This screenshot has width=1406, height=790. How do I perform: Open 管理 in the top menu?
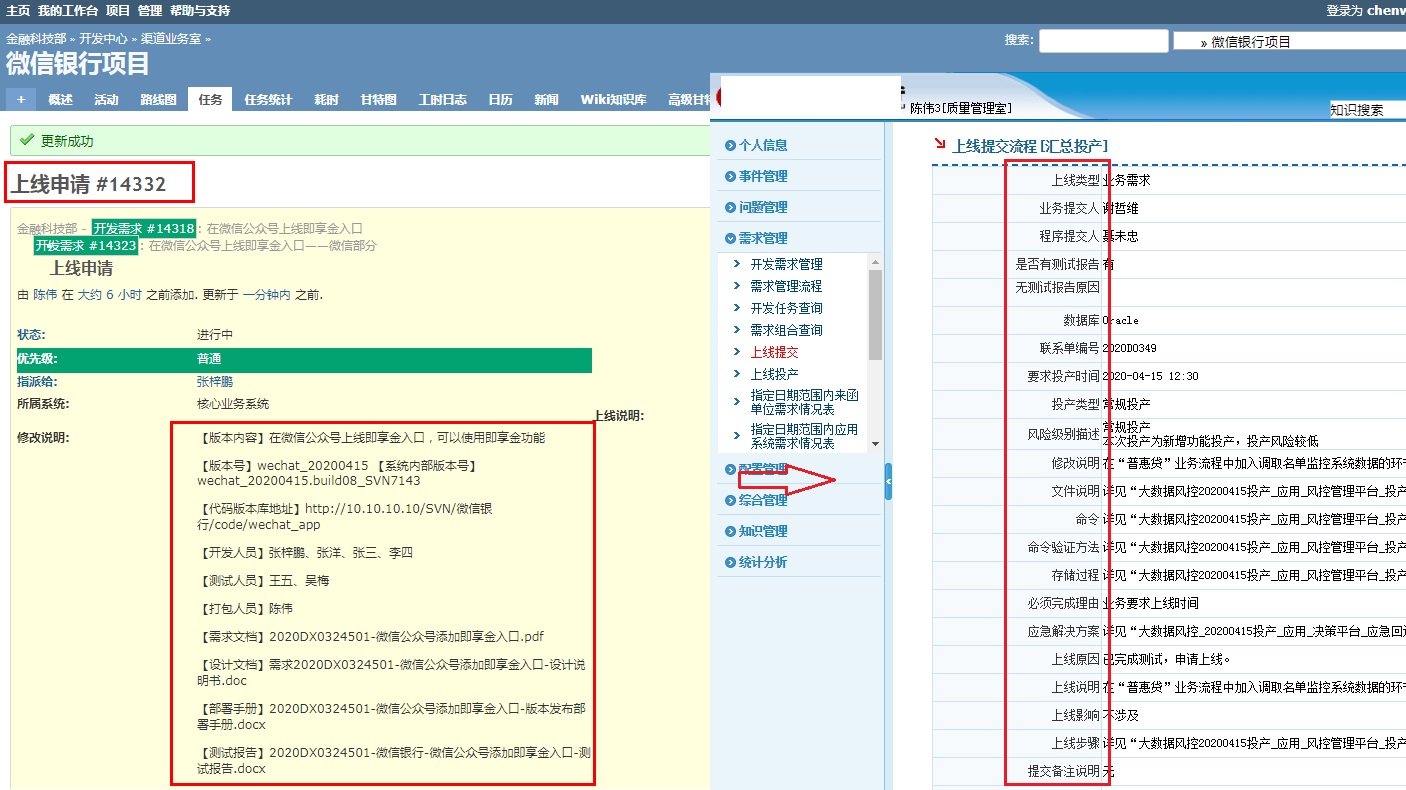150,11
